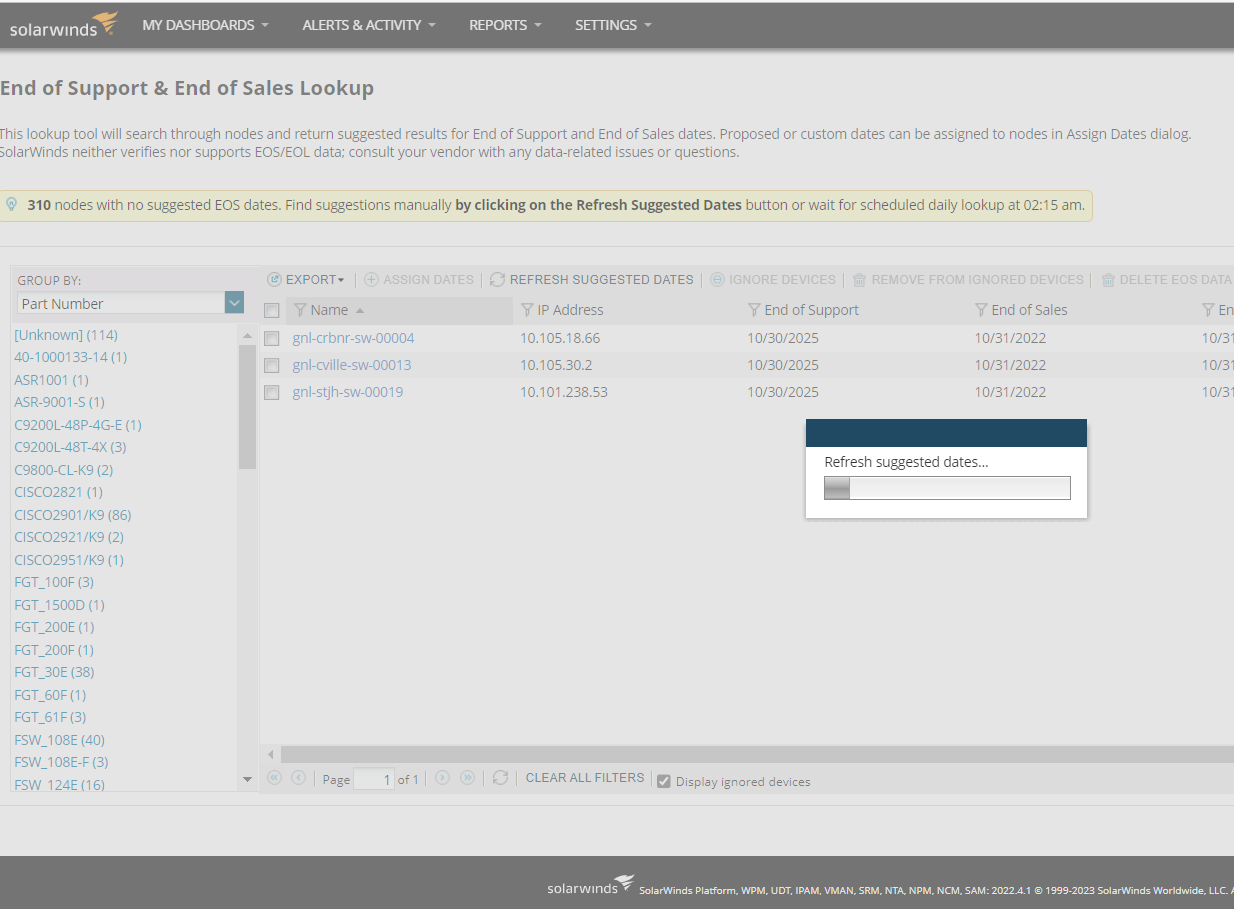Image resolution: width=1234 pixels, height=909 pixels.
Task: Click the group list scroll-up arrow
Action: (248, 335)
